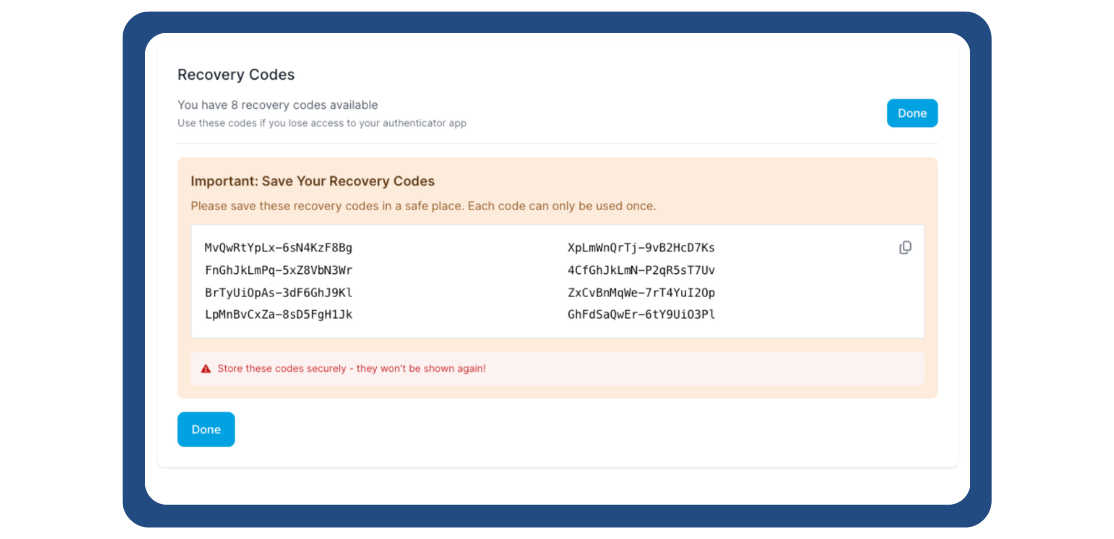The width and height of the screenshot is (1114, 539).
Task: Click the Done button in the header
Action: 912,113
